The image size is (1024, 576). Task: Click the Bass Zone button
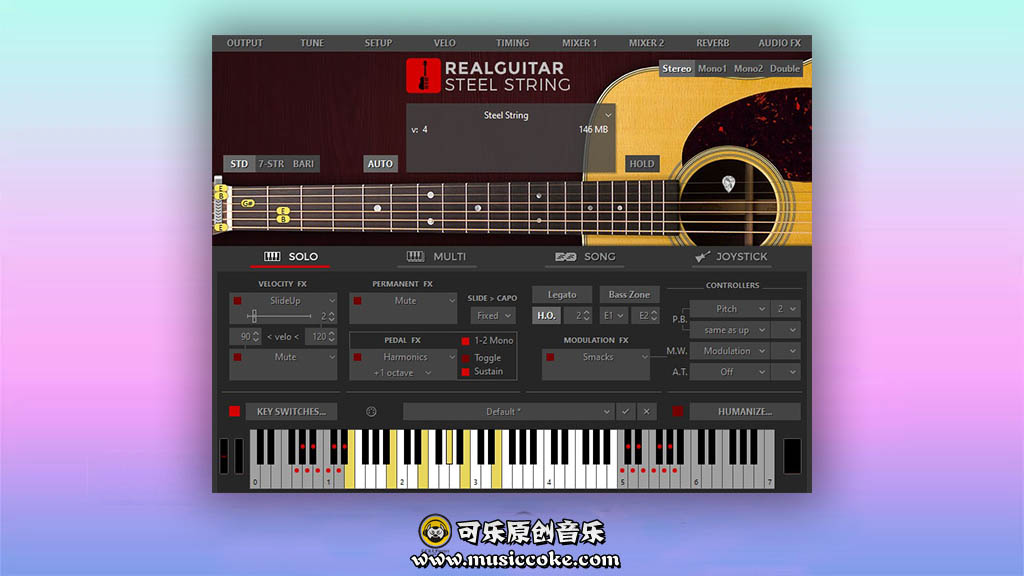[x=630, y=295]
